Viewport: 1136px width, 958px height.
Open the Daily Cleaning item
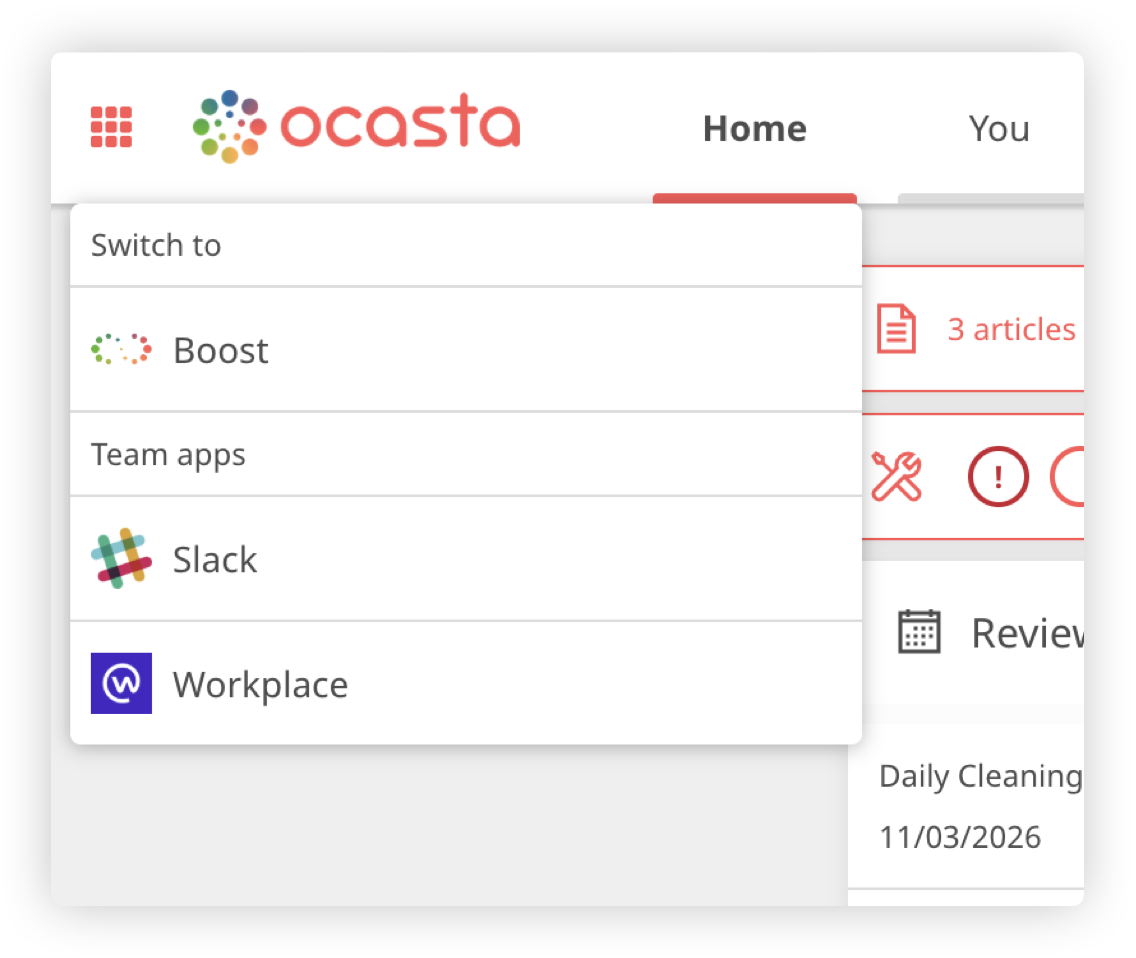(980, 776)
